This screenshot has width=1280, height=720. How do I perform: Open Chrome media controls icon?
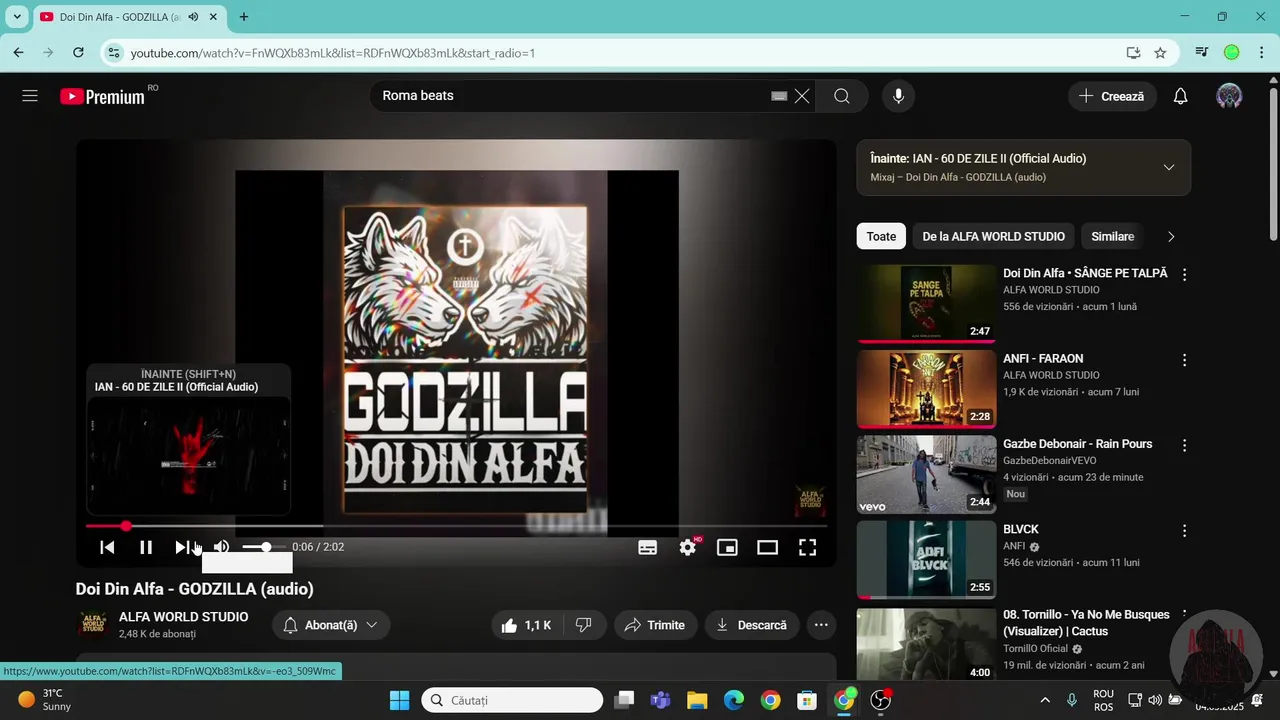tap(1202, 53)
